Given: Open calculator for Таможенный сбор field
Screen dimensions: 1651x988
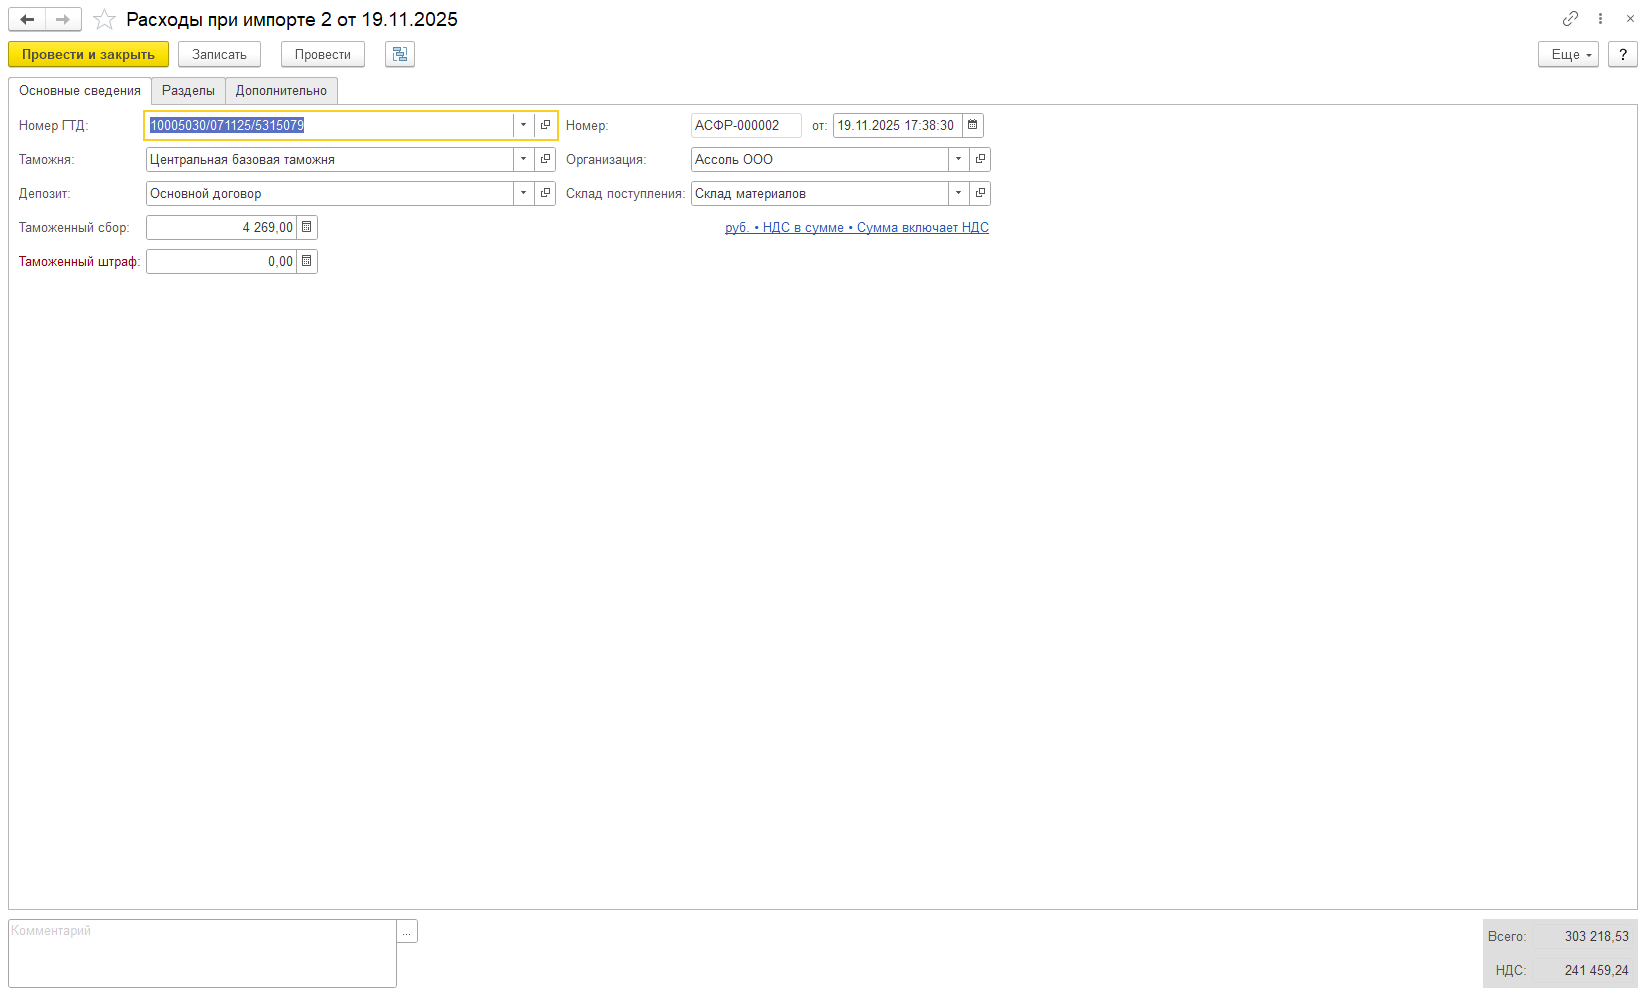Looking at the screenshot, I should (x=307, y=227).
